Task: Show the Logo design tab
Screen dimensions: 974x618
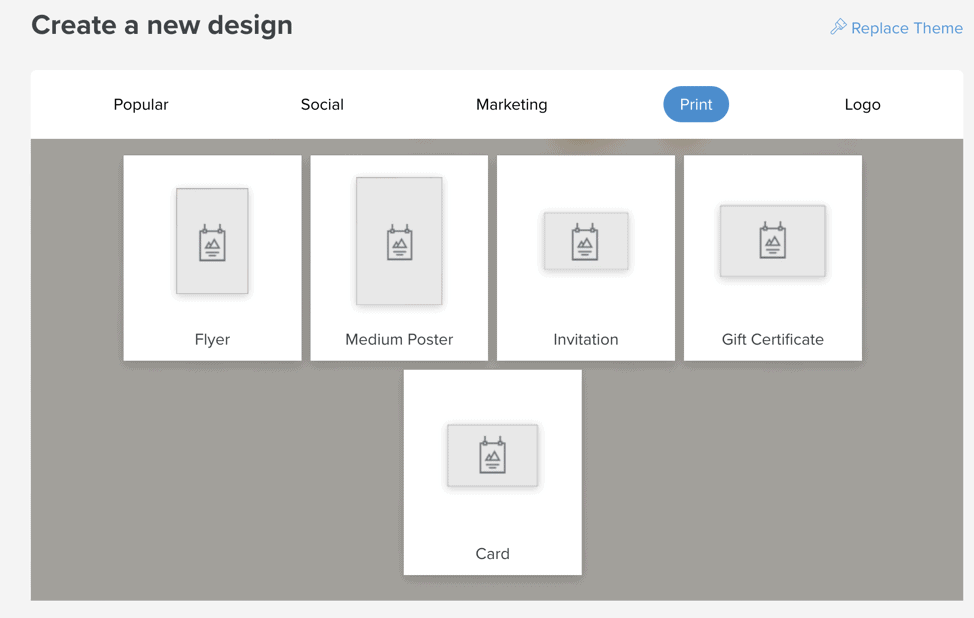Action: [x=862, y=104]
